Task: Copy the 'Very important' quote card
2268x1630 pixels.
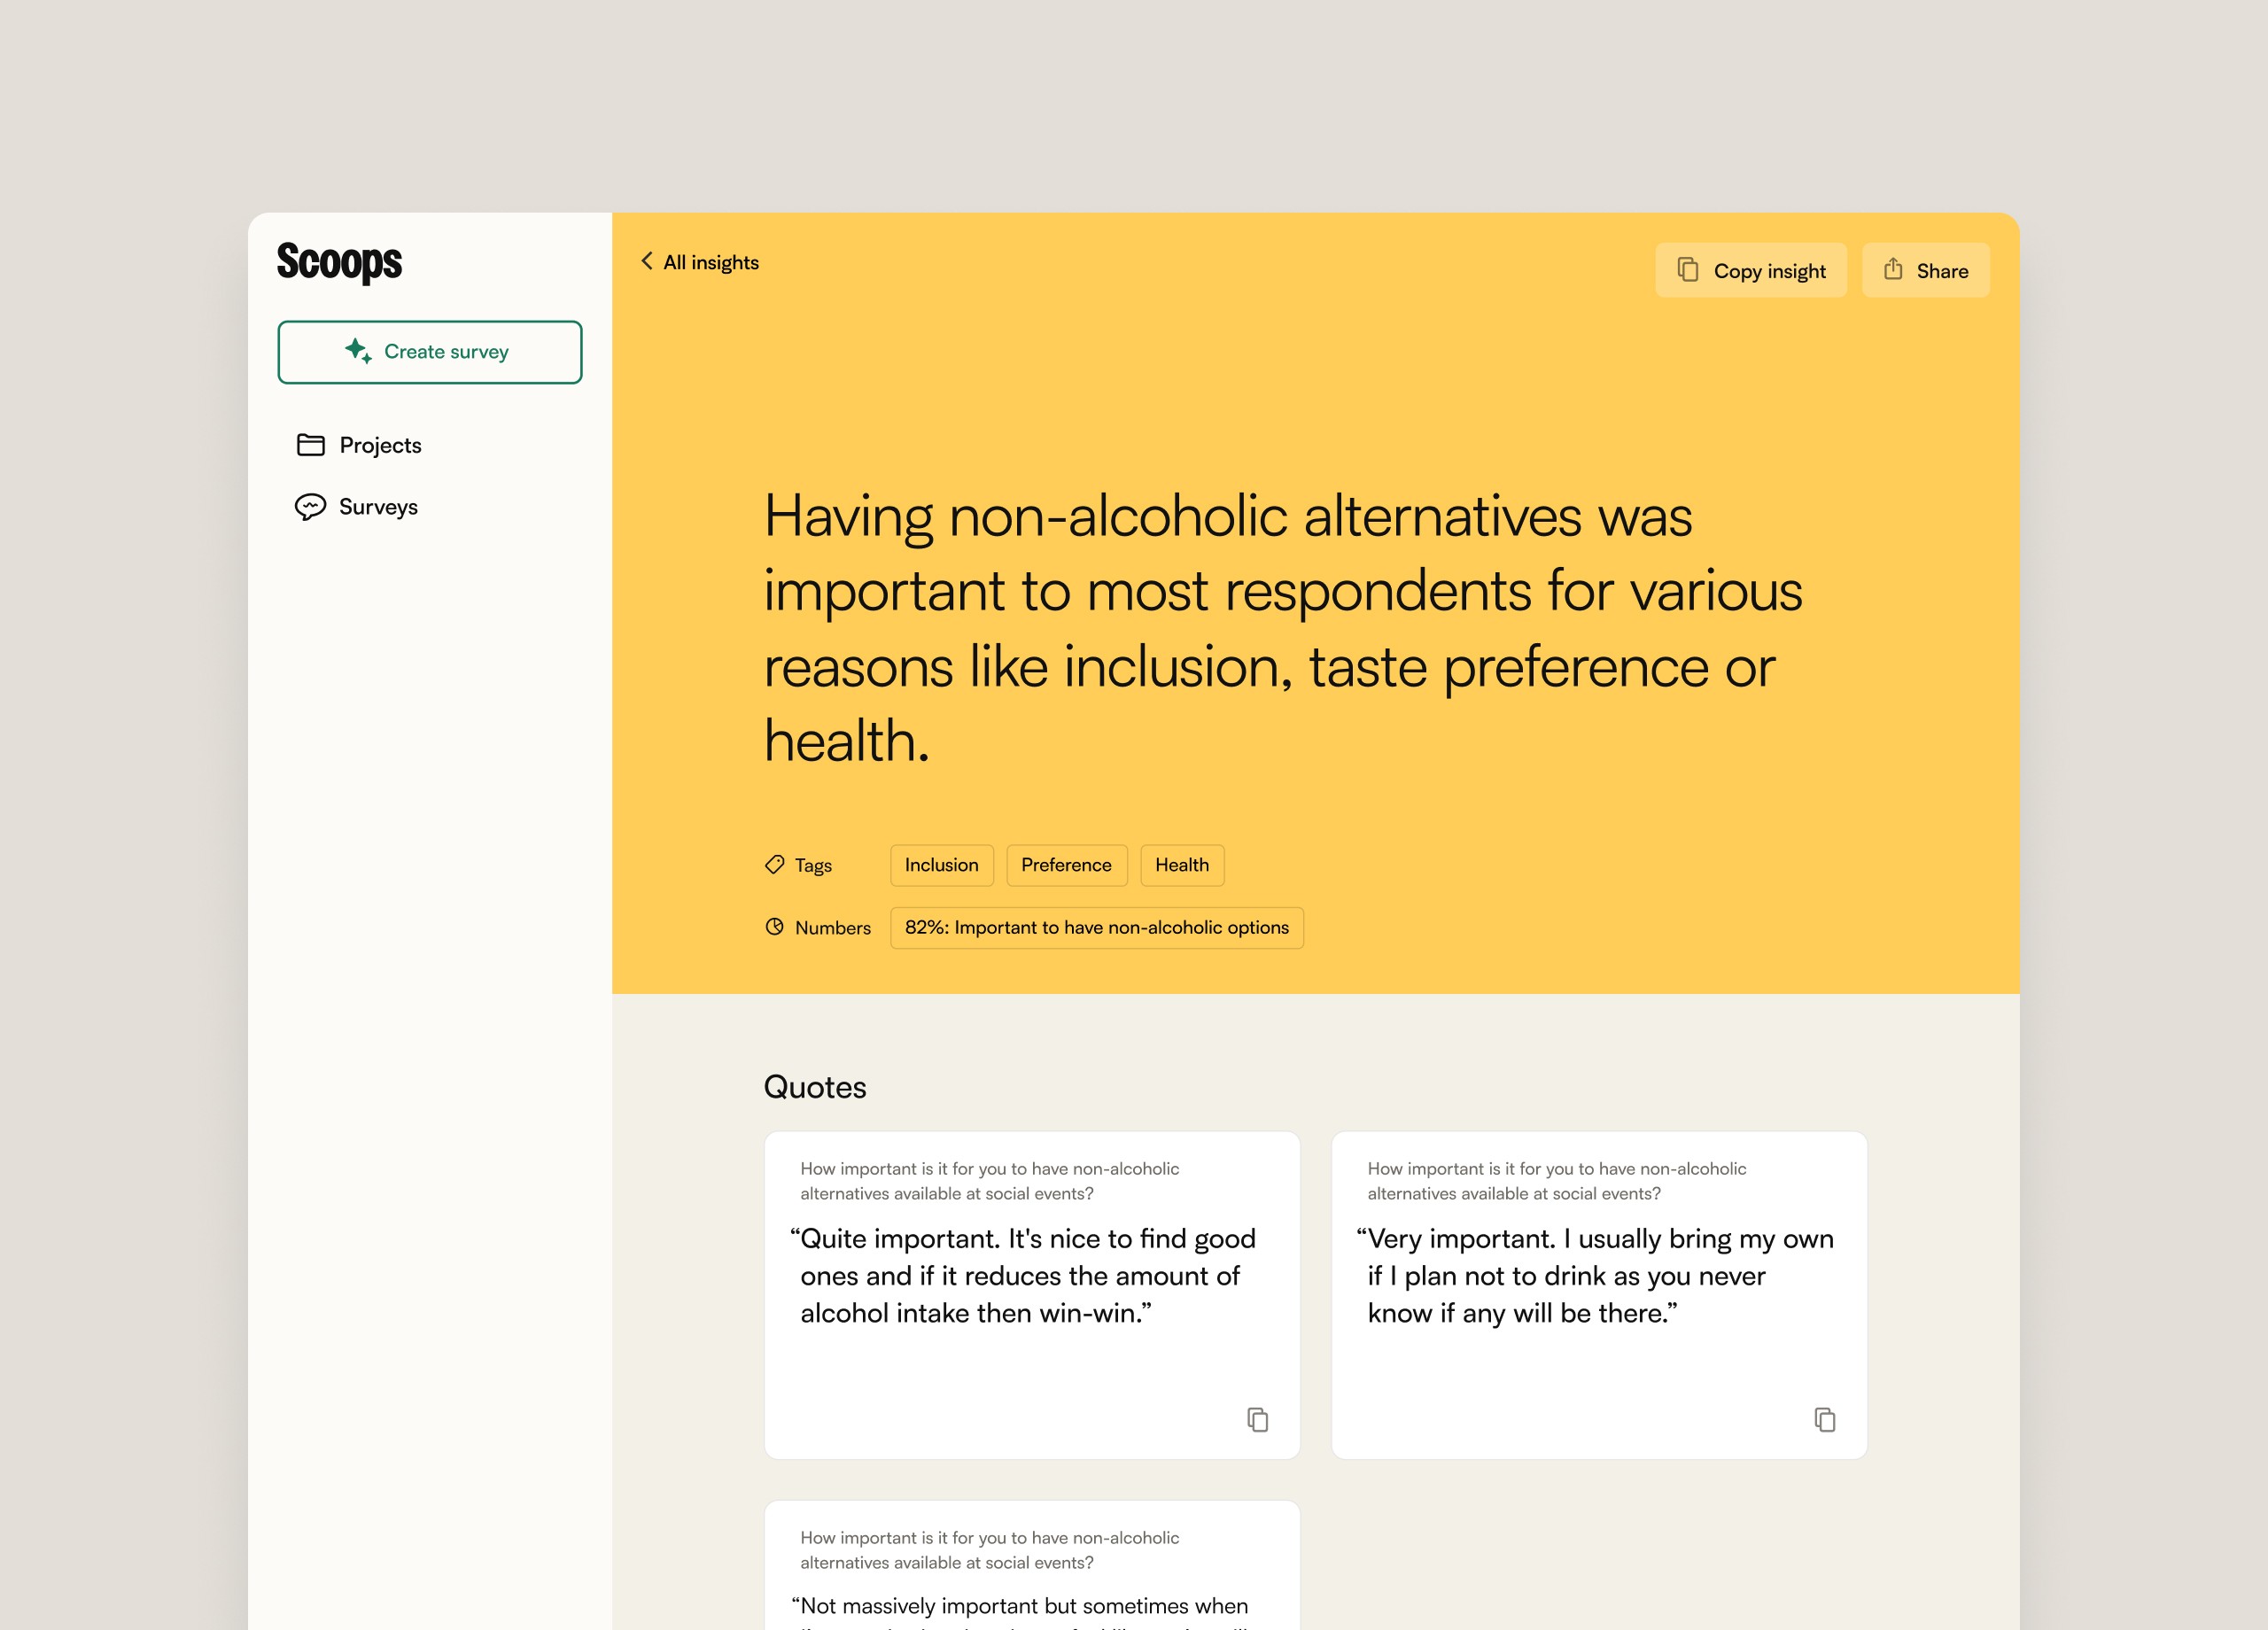Action: [1824, 1419]
